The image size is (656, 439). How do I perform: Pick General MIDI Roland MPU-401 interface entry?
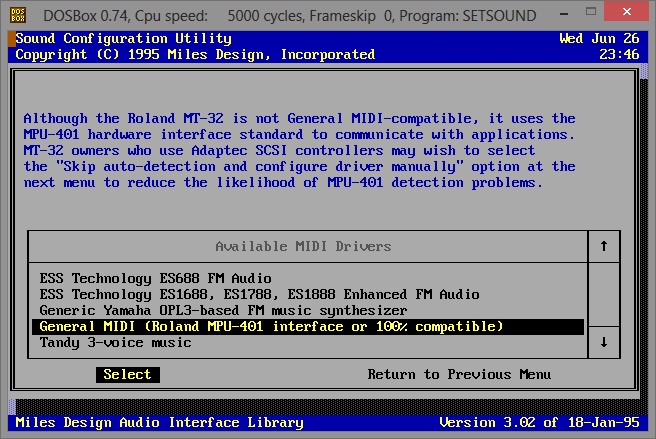(308, 326)
